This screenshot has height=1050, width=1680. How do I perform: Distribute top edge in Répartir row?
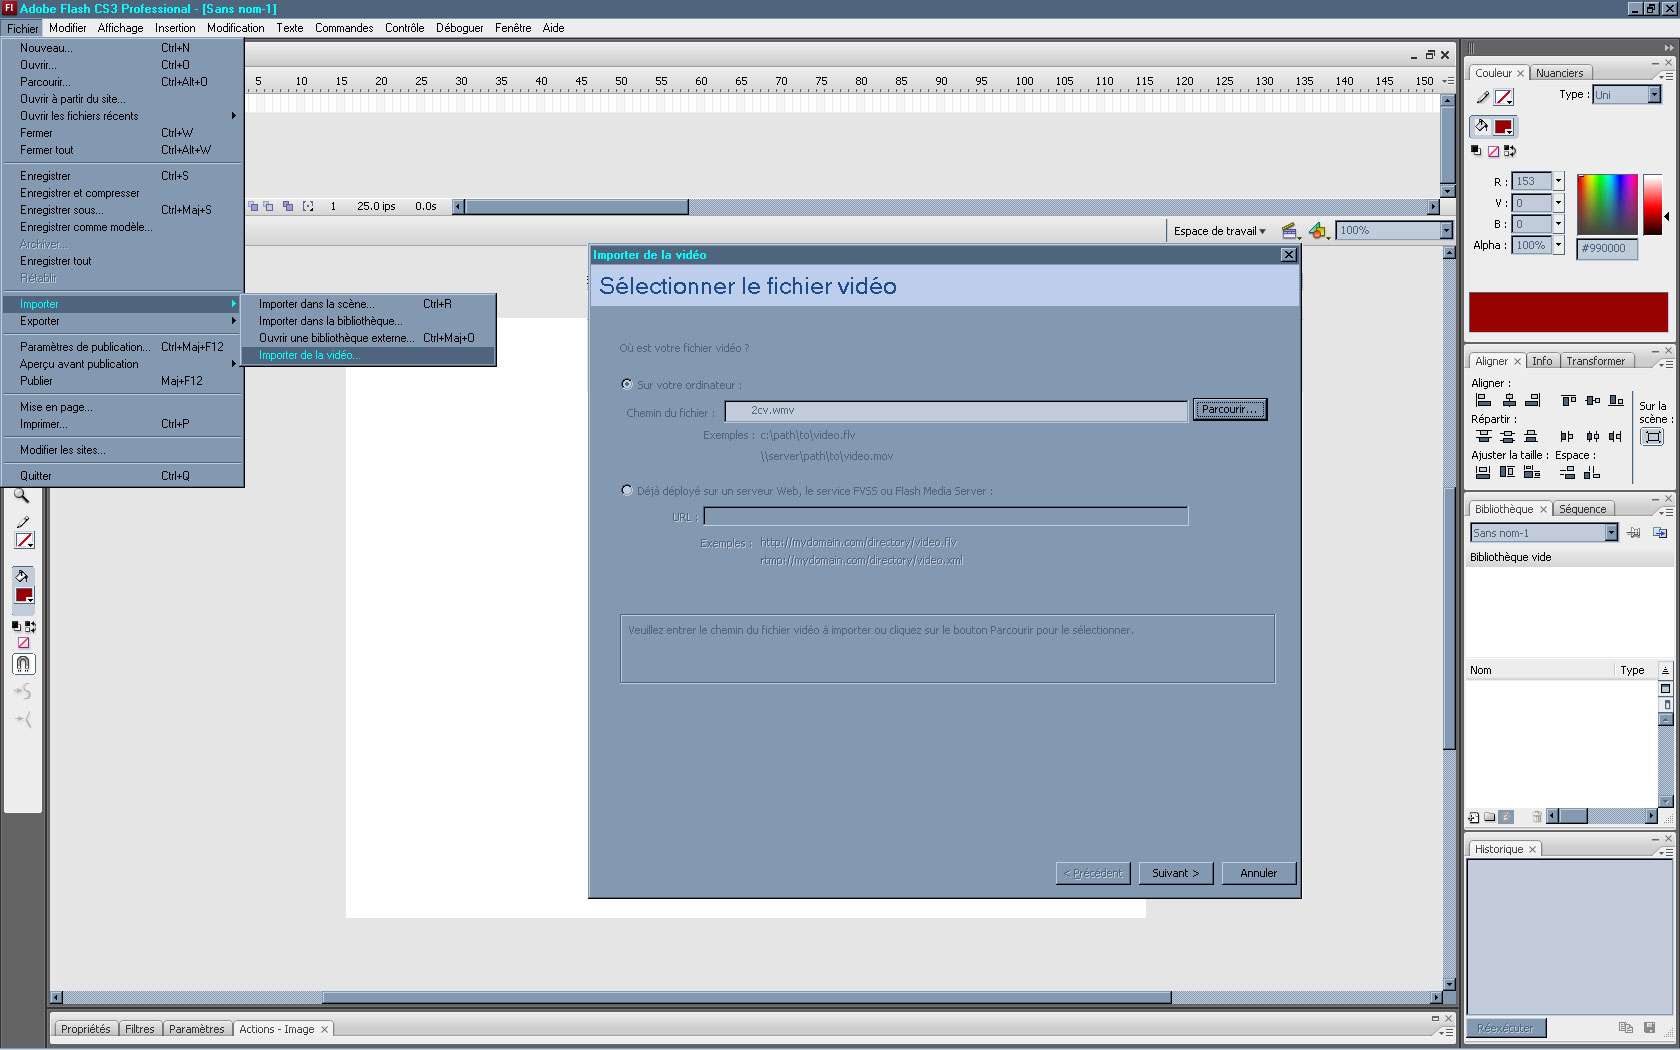click(x=1484, y=436)
